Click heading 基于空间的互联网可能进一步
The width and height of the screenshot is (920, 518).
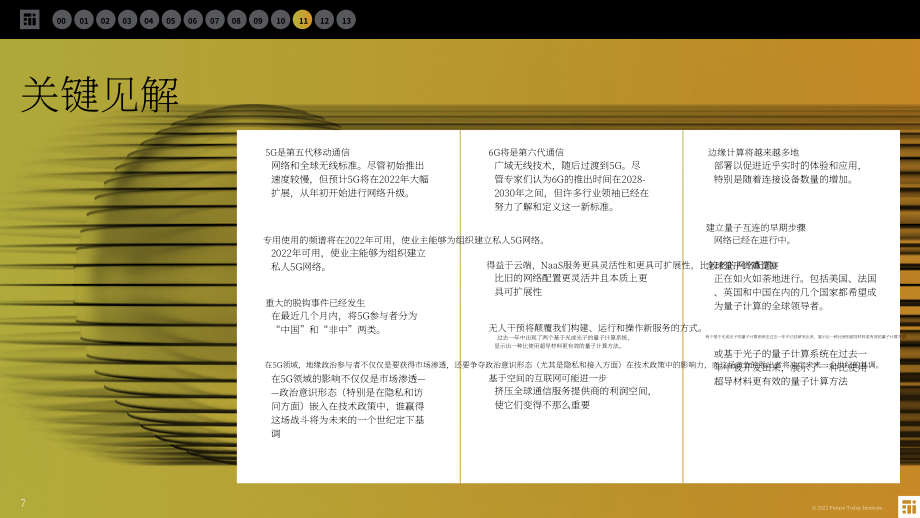(547, 378)
